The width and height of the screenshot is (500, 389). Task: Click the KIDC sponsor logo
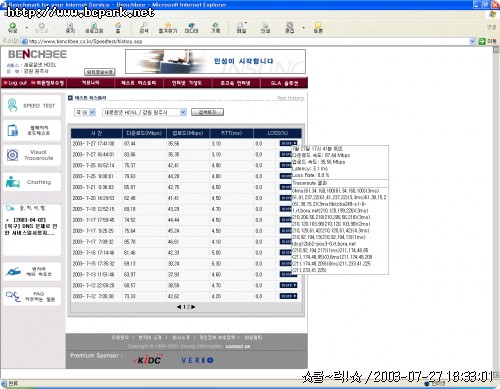pyautogui.click(x=147, y=360)
